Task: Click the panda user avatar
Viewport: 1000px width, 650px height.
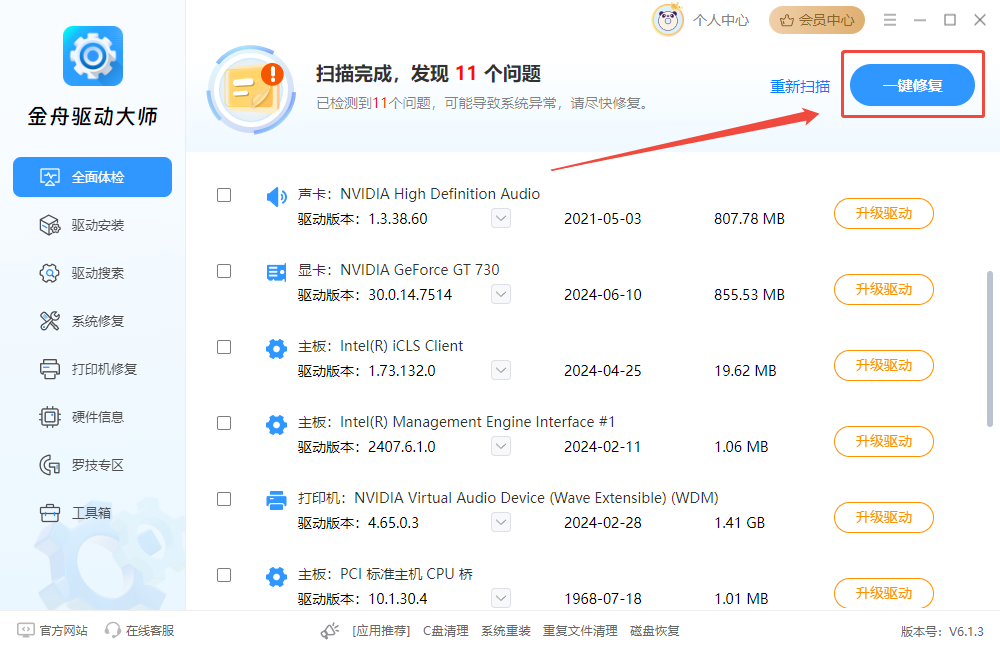Action: pos(668,20)
